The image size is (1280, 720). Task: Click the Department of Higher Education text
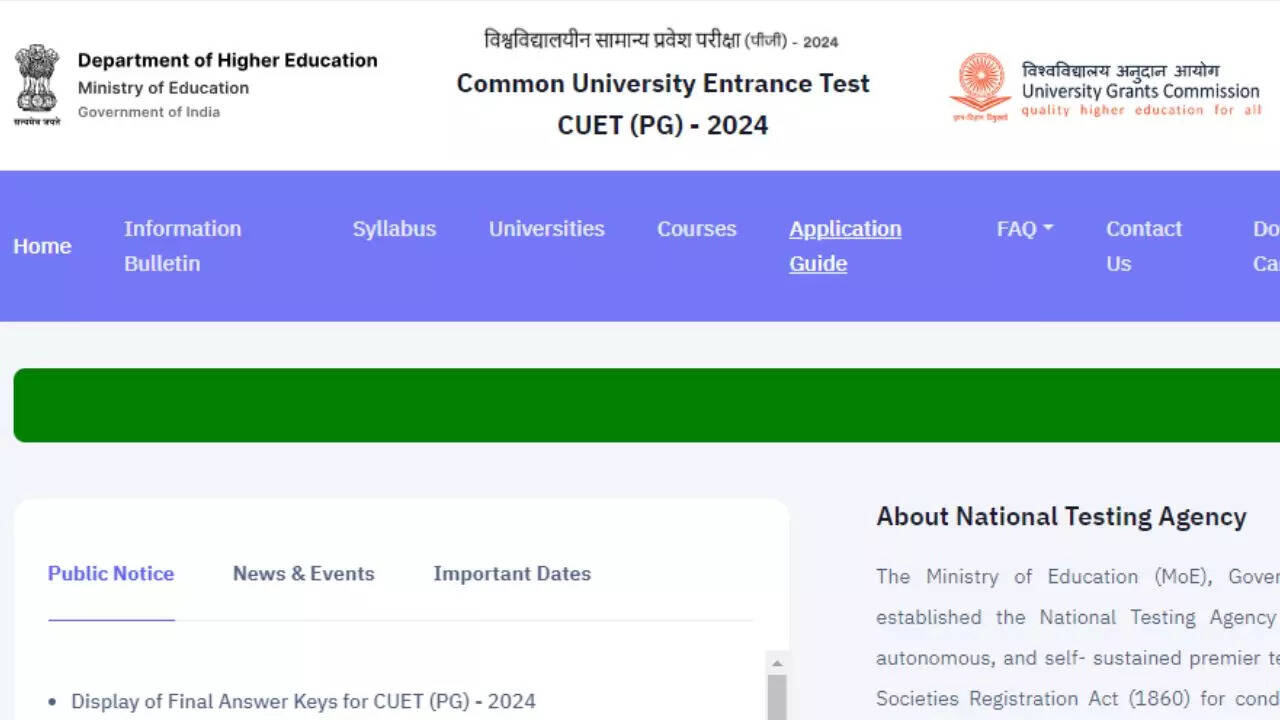(x=227, y=60)
